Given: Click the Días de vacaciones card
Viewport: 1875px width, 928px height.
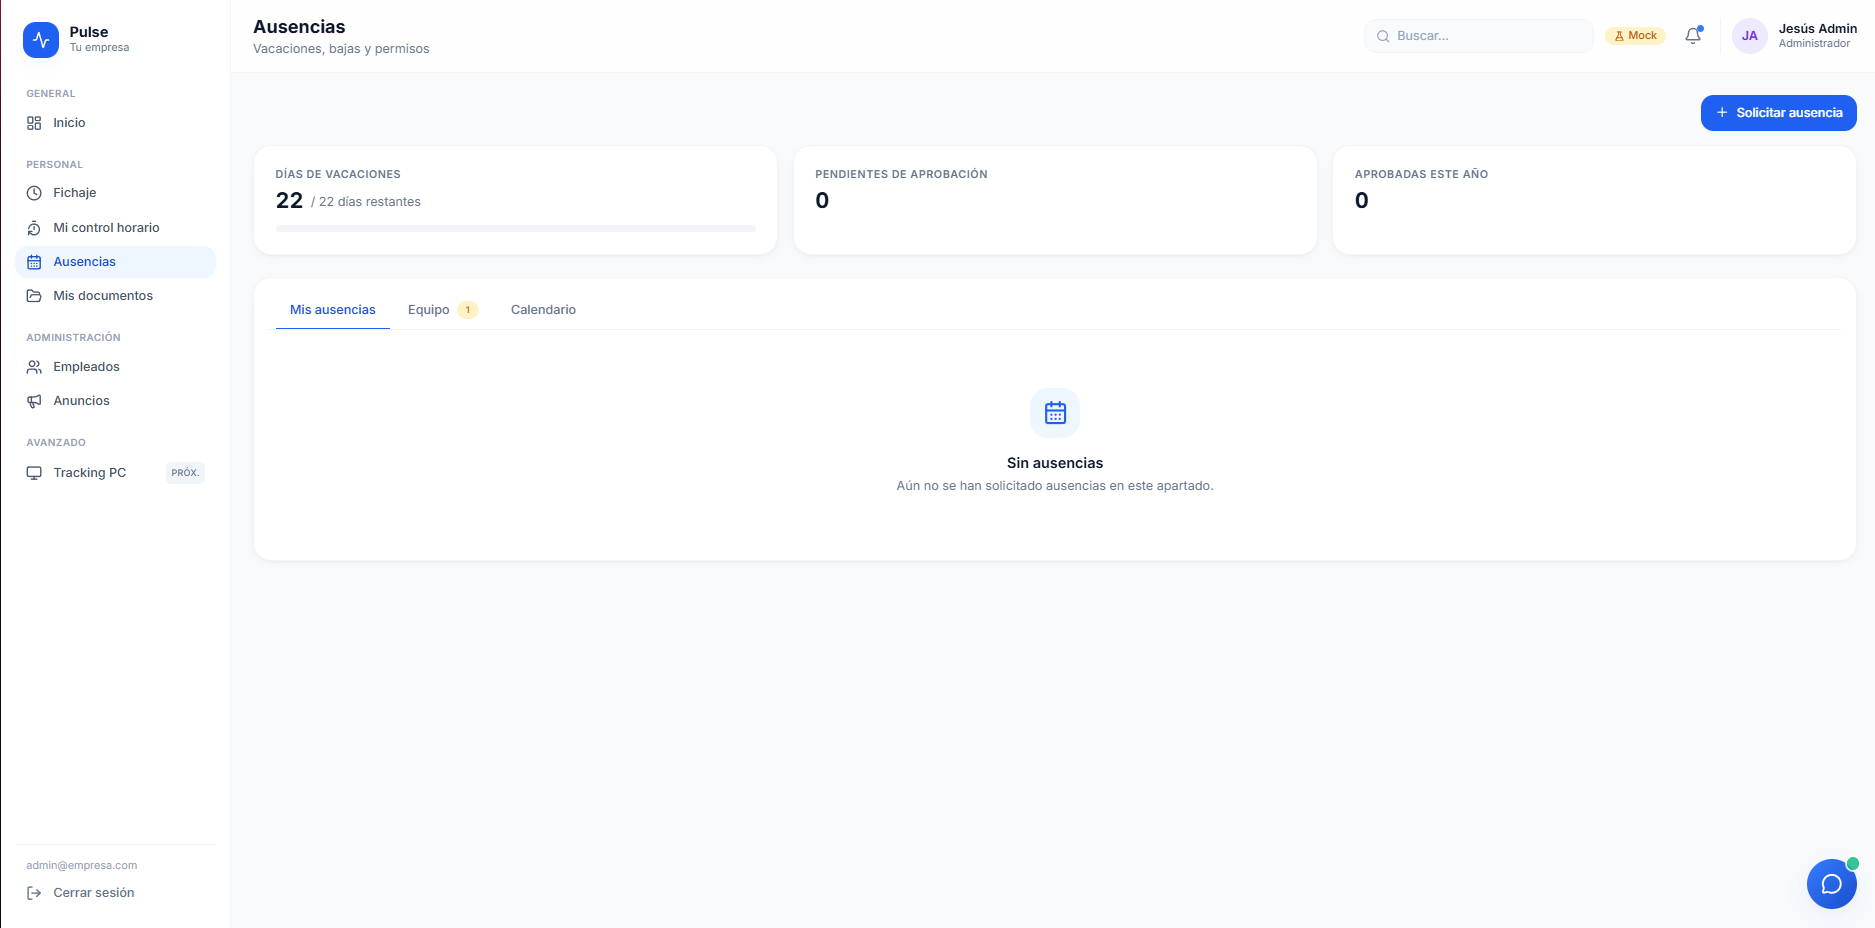Looking at the screenshot, I should coord(515,200).
